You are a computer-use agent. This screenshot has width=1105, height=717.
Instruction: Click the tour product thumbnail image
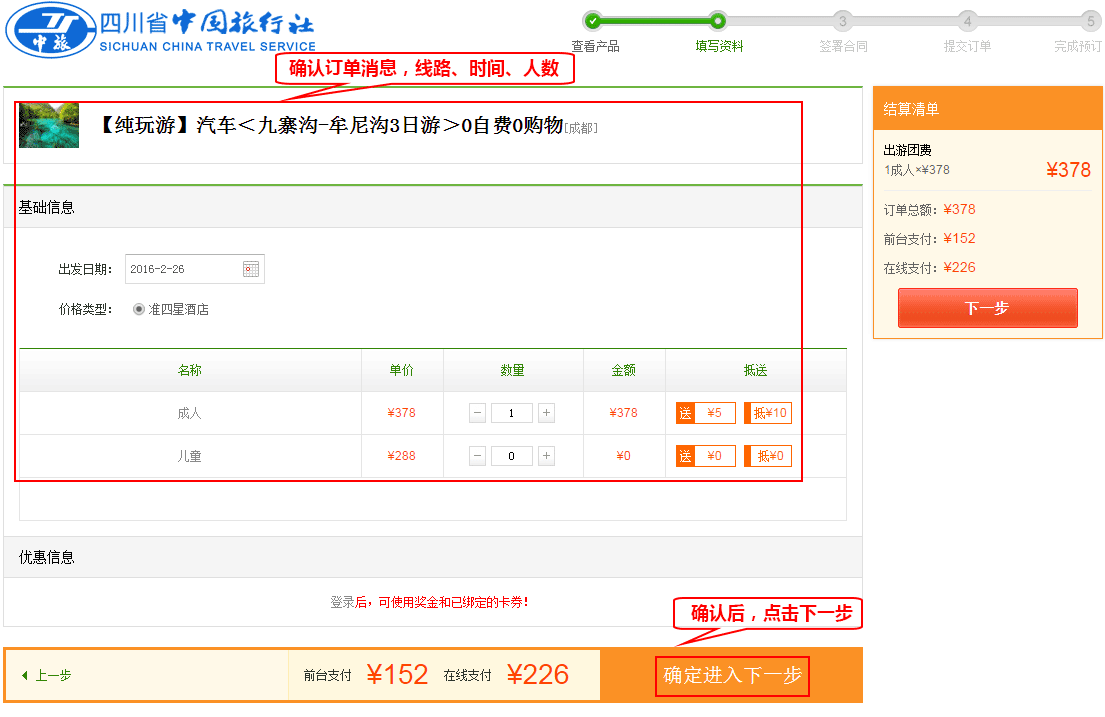point(47,125)
